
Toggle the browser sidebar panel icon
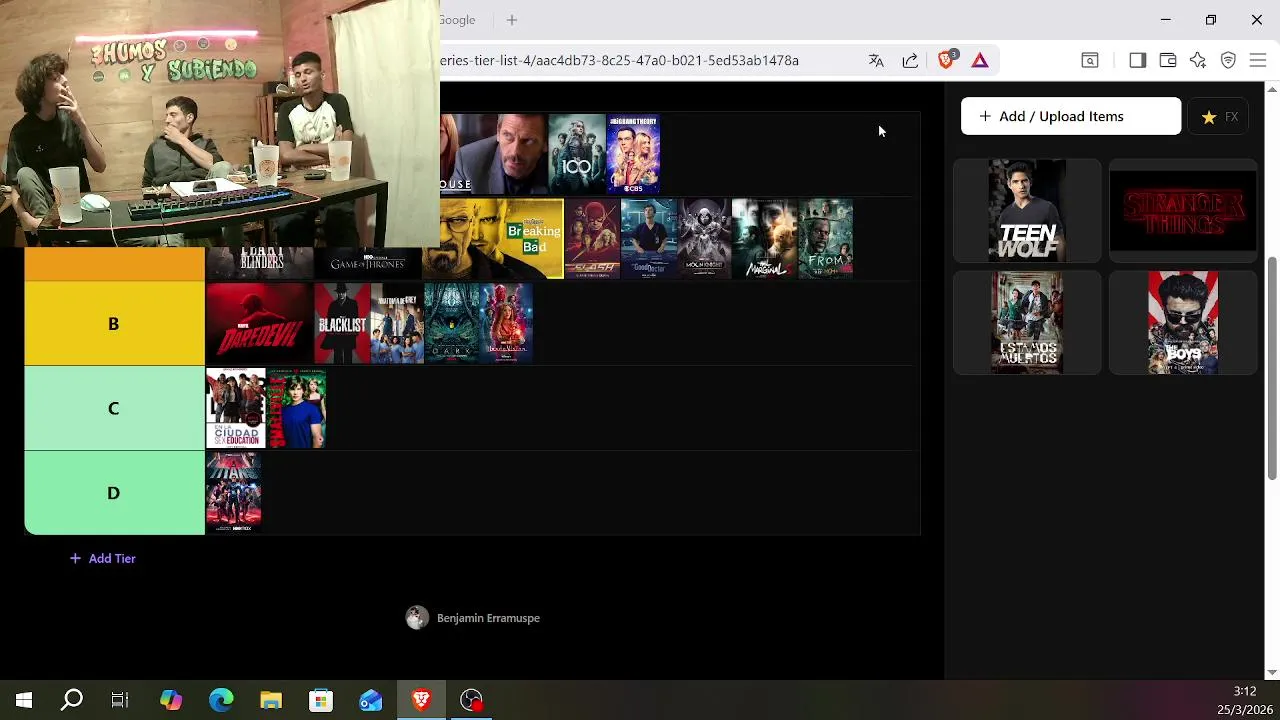tap(1137, 60)
